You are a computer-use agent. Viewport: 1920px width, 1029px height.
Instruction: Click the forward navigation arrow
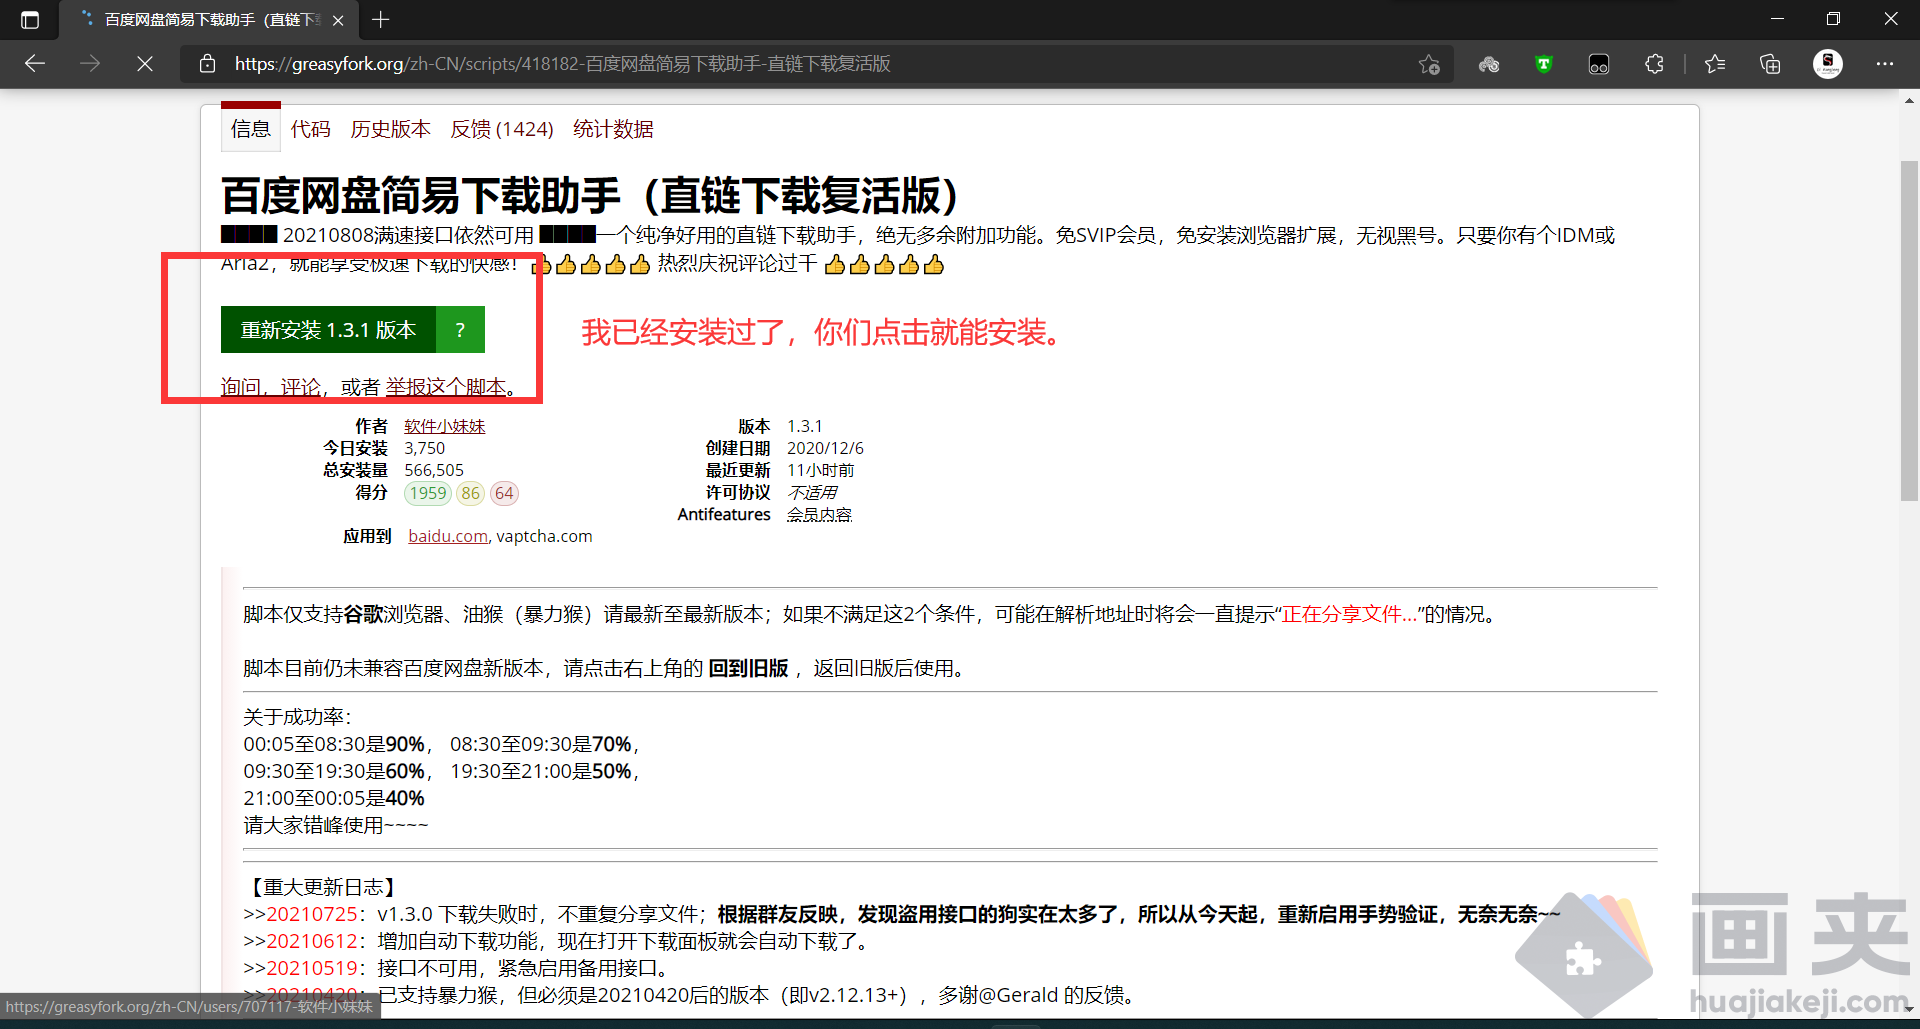(x=90, y=63)
